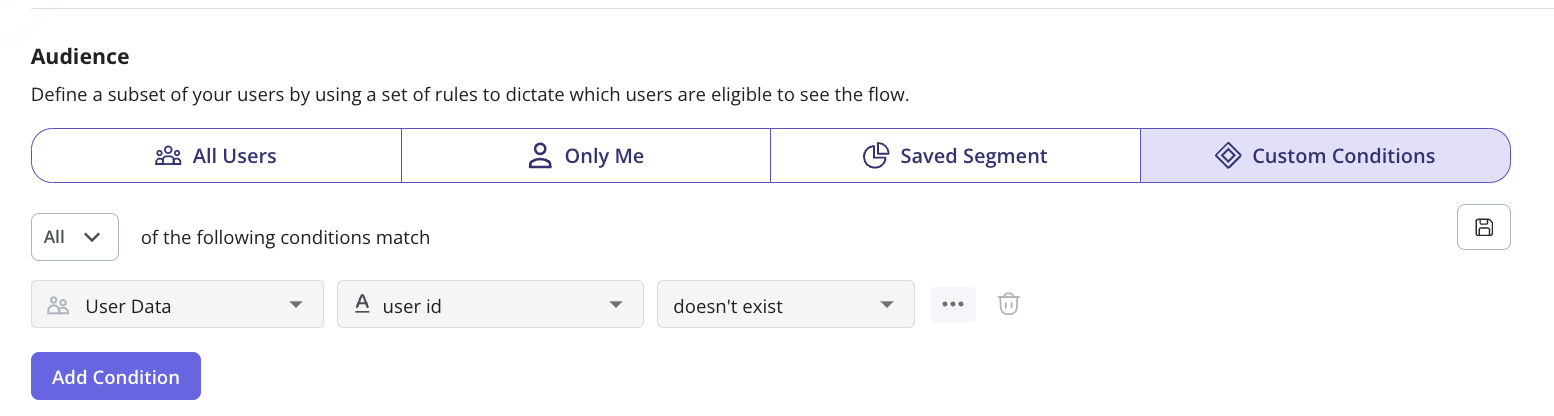Switch to Custom Conditions audience tab

pos(1325,156)
